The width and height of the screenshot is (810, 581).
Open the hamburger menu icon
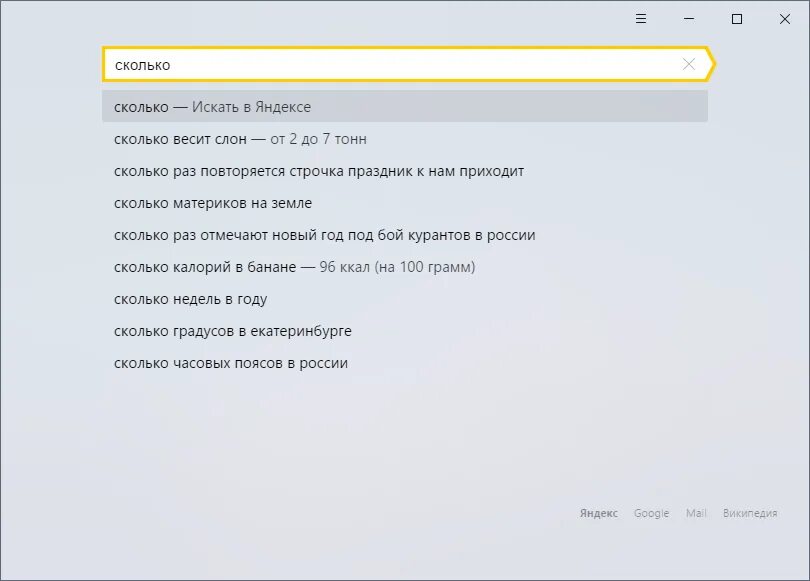click(641, 19)
